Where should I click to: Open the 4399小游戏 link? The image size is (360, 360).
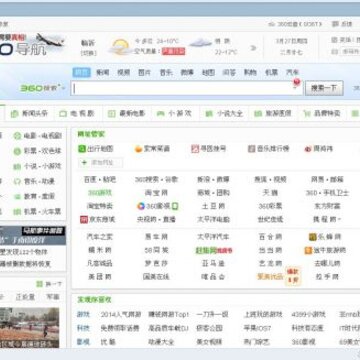(x=308, y=315)
